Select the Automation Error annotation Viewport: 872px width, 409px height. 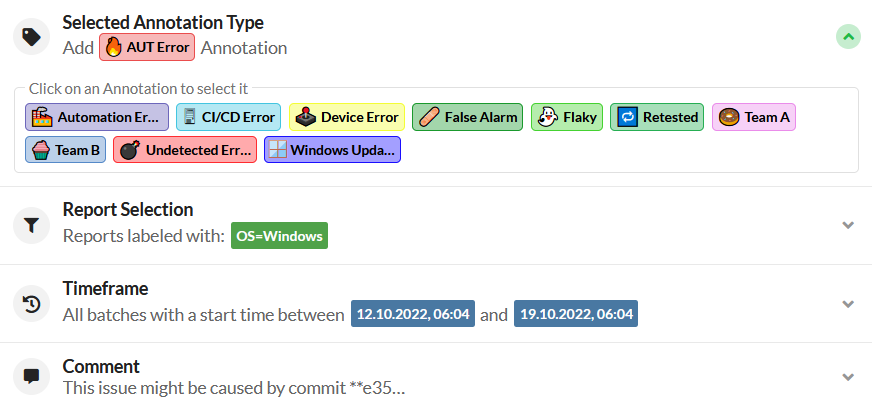tap(97, 117)
